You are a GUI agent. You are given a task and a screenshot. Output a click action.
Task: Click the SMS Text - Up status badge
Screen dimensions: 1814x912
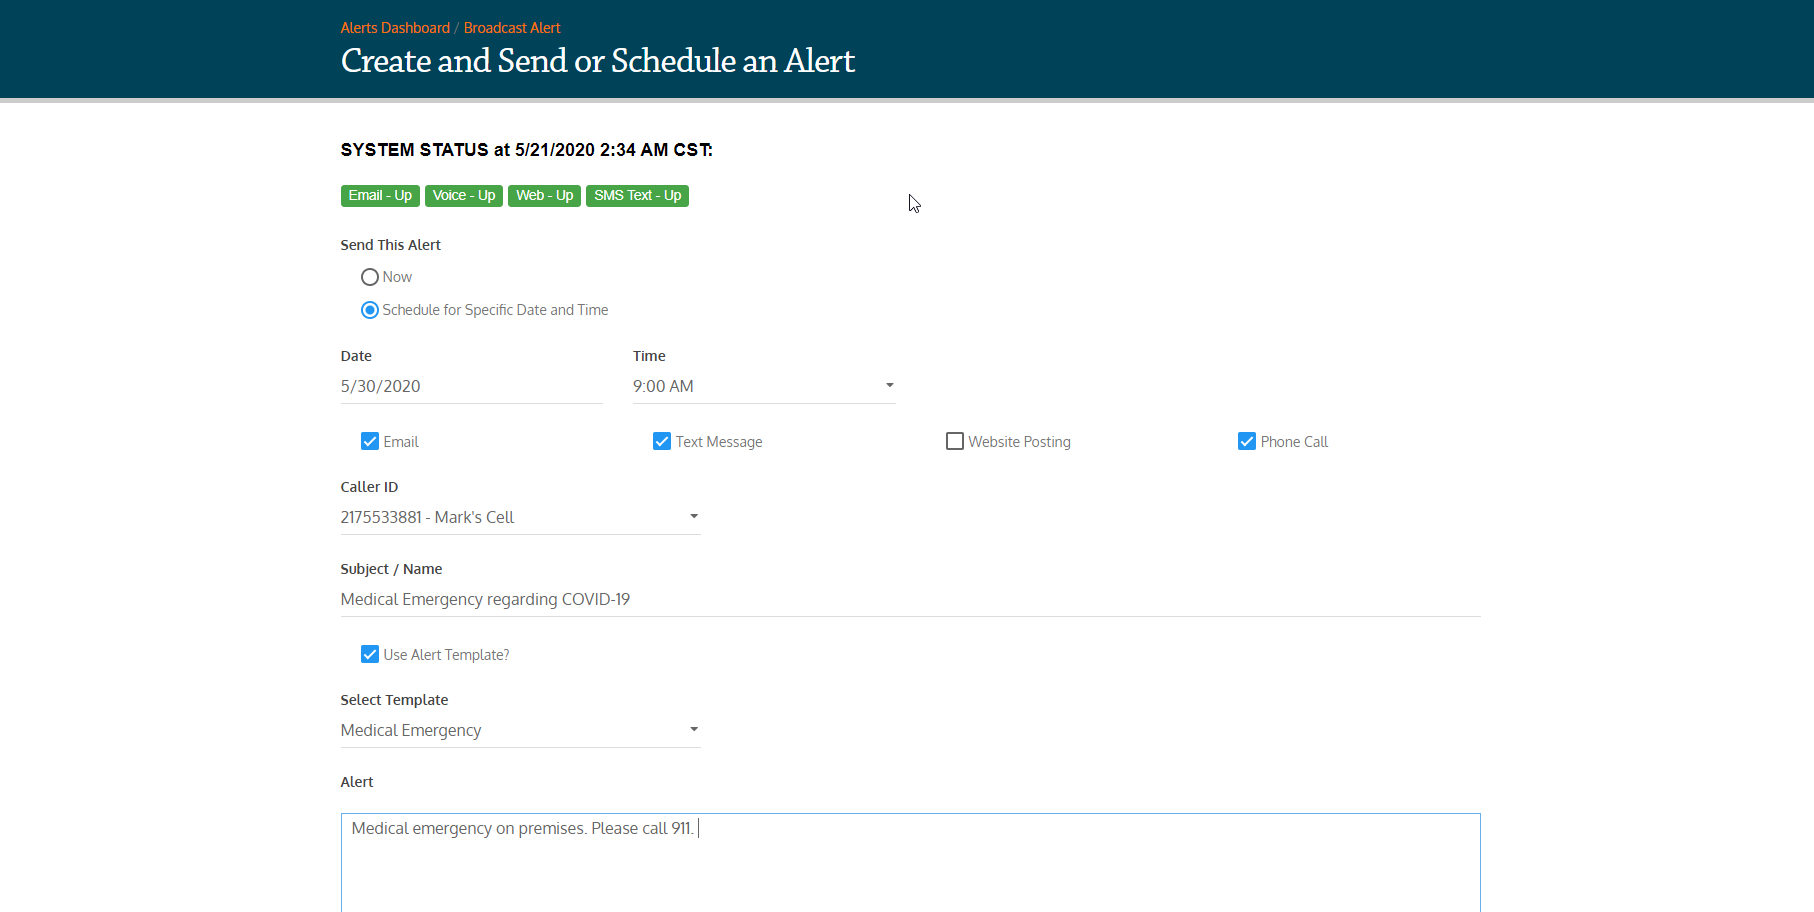point(637,196)
